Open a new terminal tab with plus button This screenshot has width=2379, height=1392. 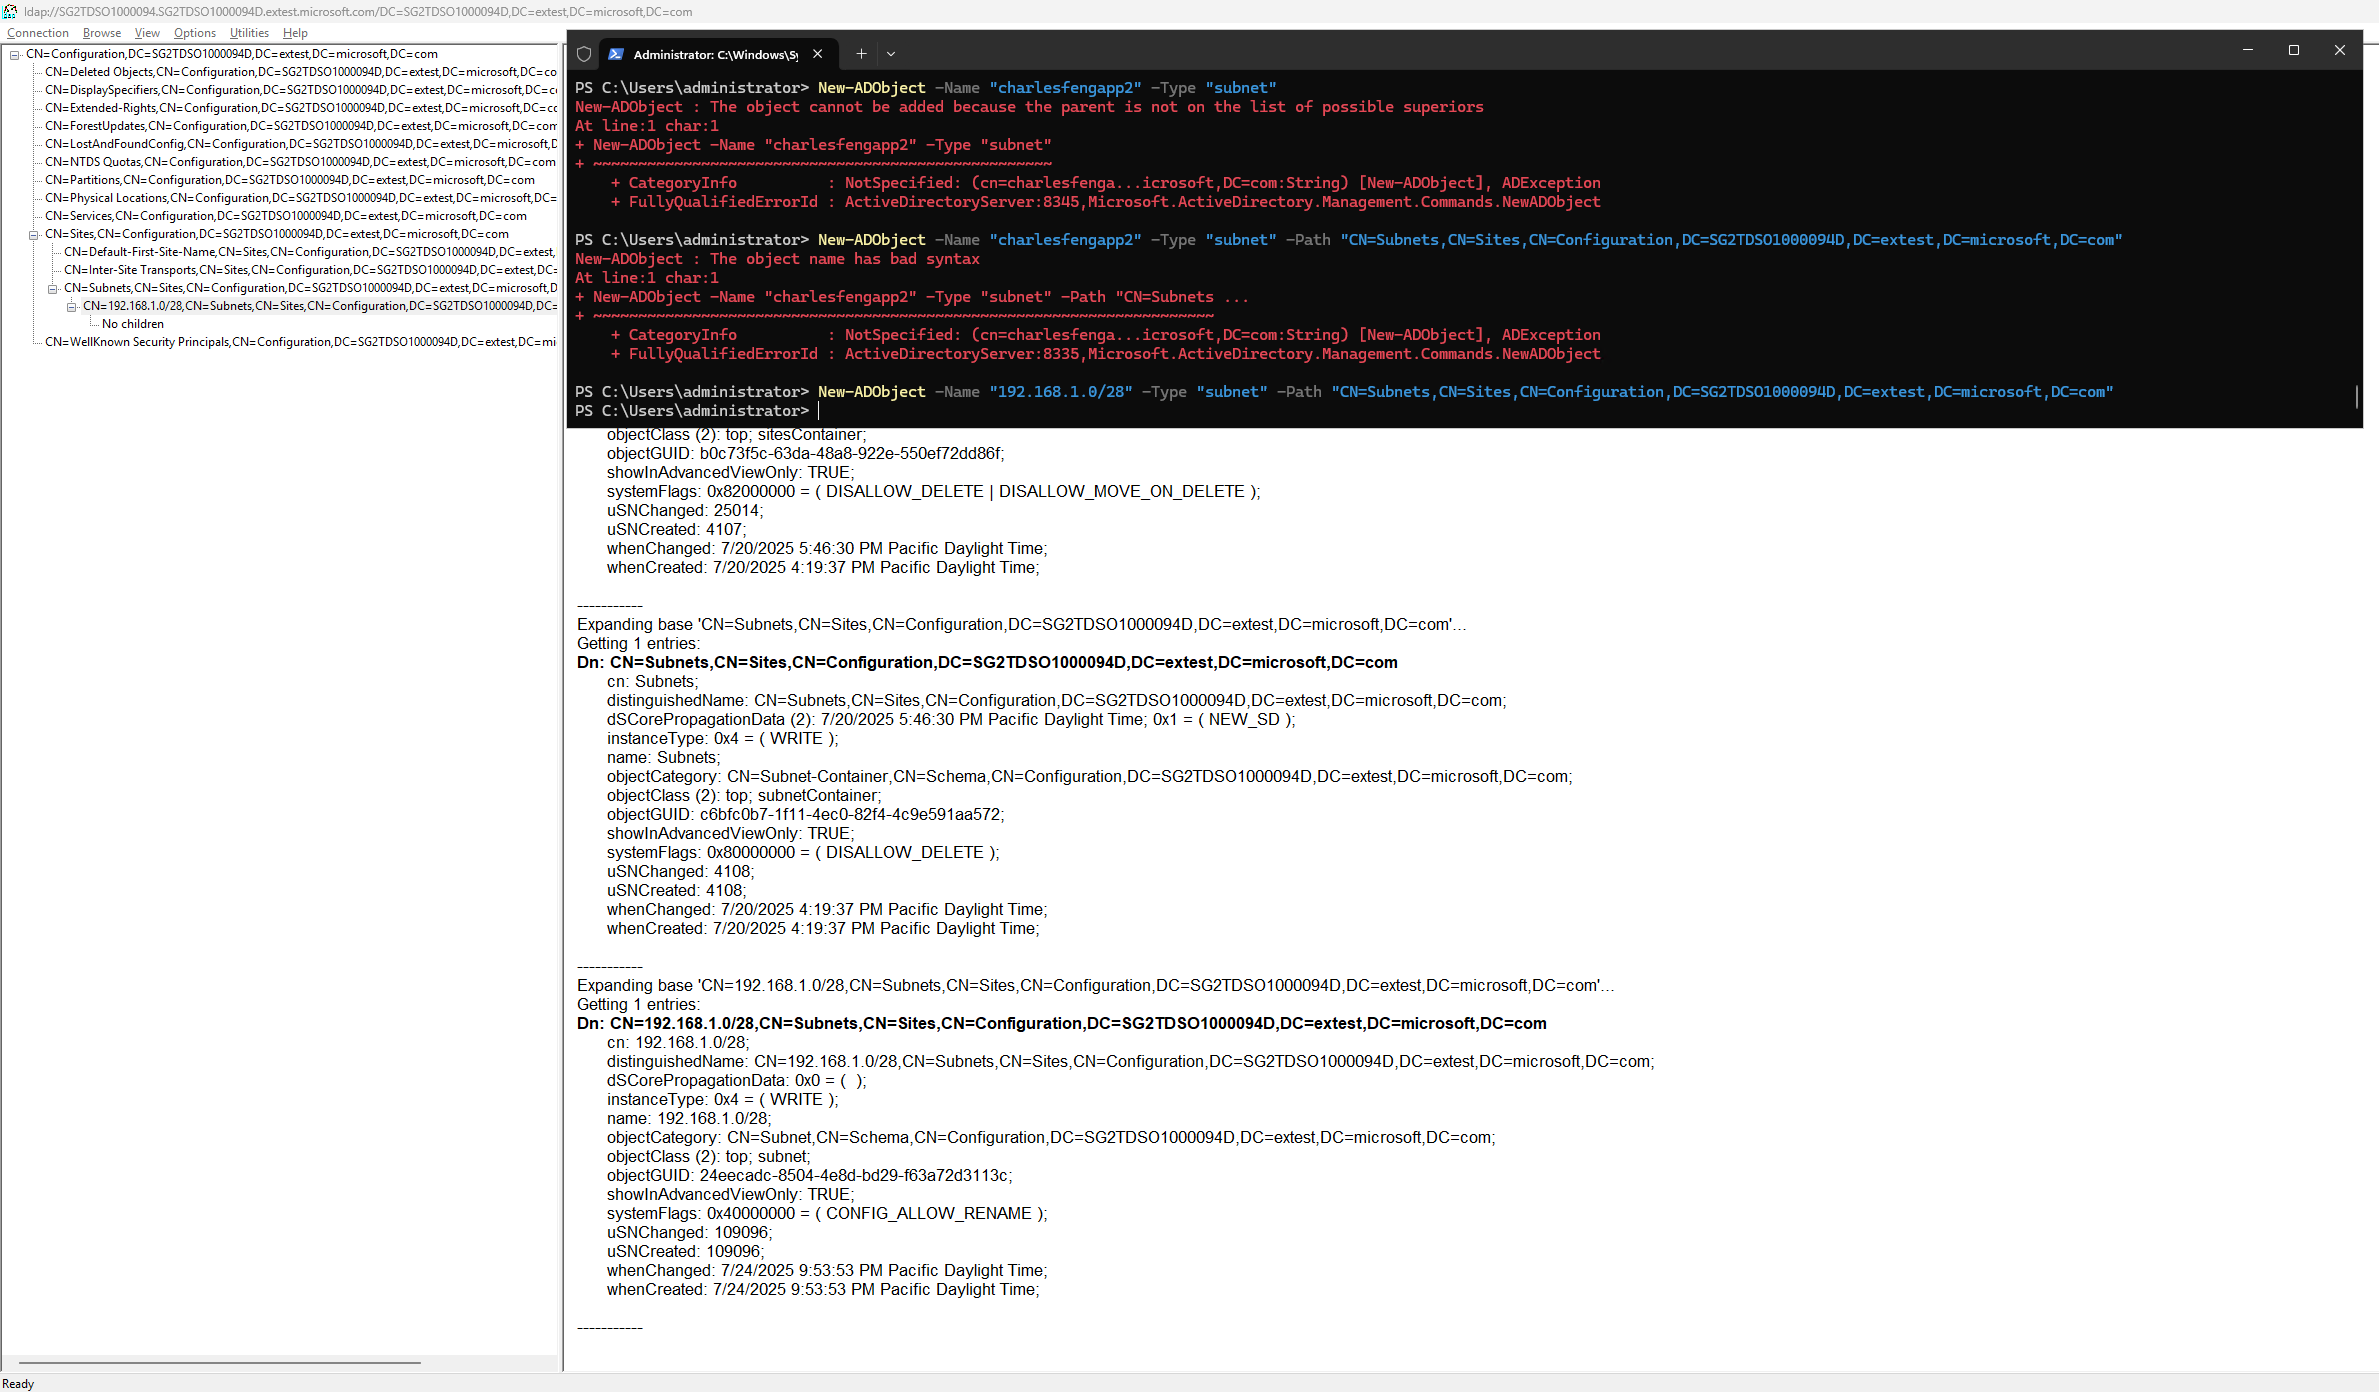tap(861, 54)
